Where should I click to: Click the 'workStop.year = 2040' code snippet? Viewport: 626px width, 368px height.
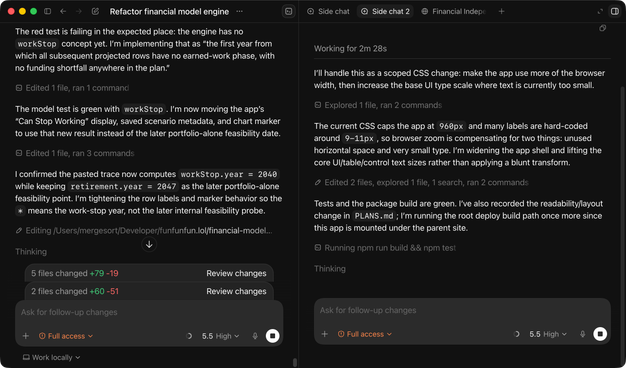pos(229,174)
